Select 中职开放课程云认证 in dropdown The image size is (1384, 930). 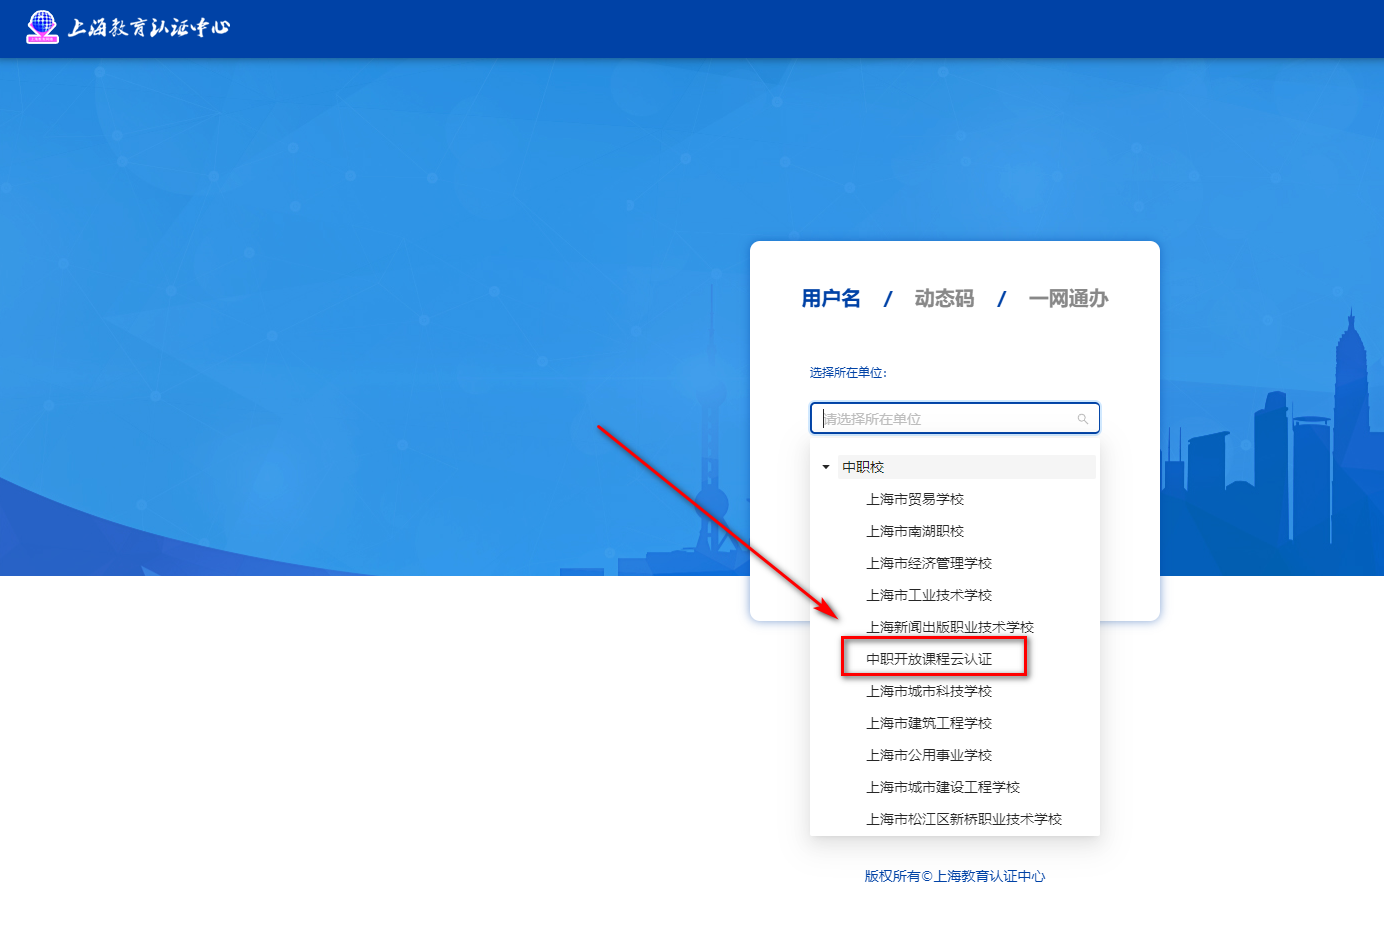coord(929,659)
